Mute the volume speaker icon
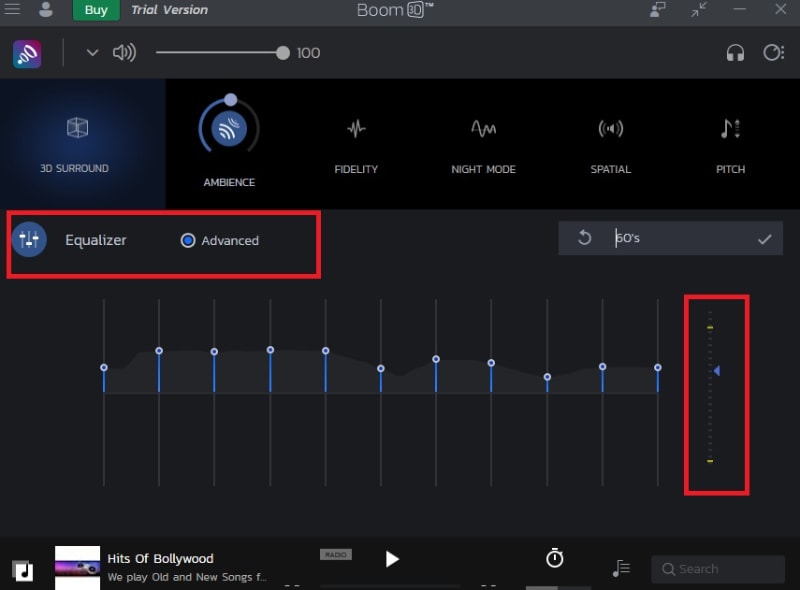 (x=124, y=53)
